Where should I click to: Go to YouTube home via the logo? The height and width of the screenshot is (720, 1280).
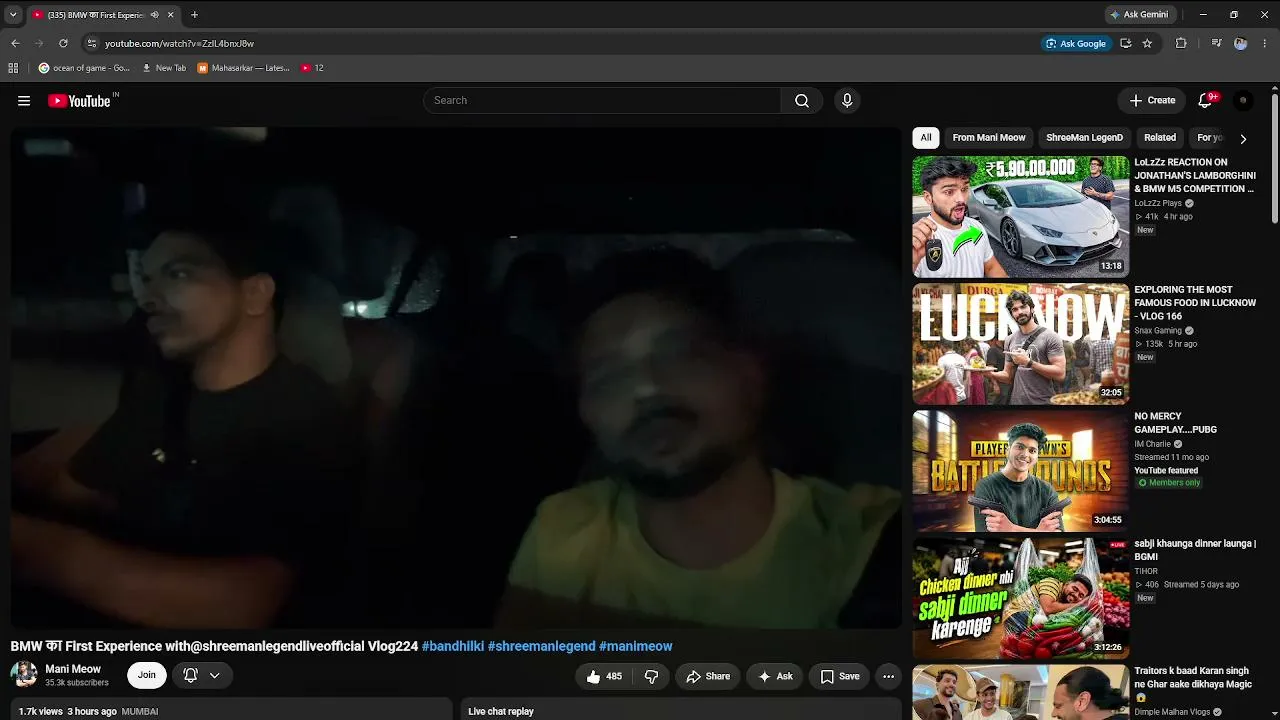(80, 101)
